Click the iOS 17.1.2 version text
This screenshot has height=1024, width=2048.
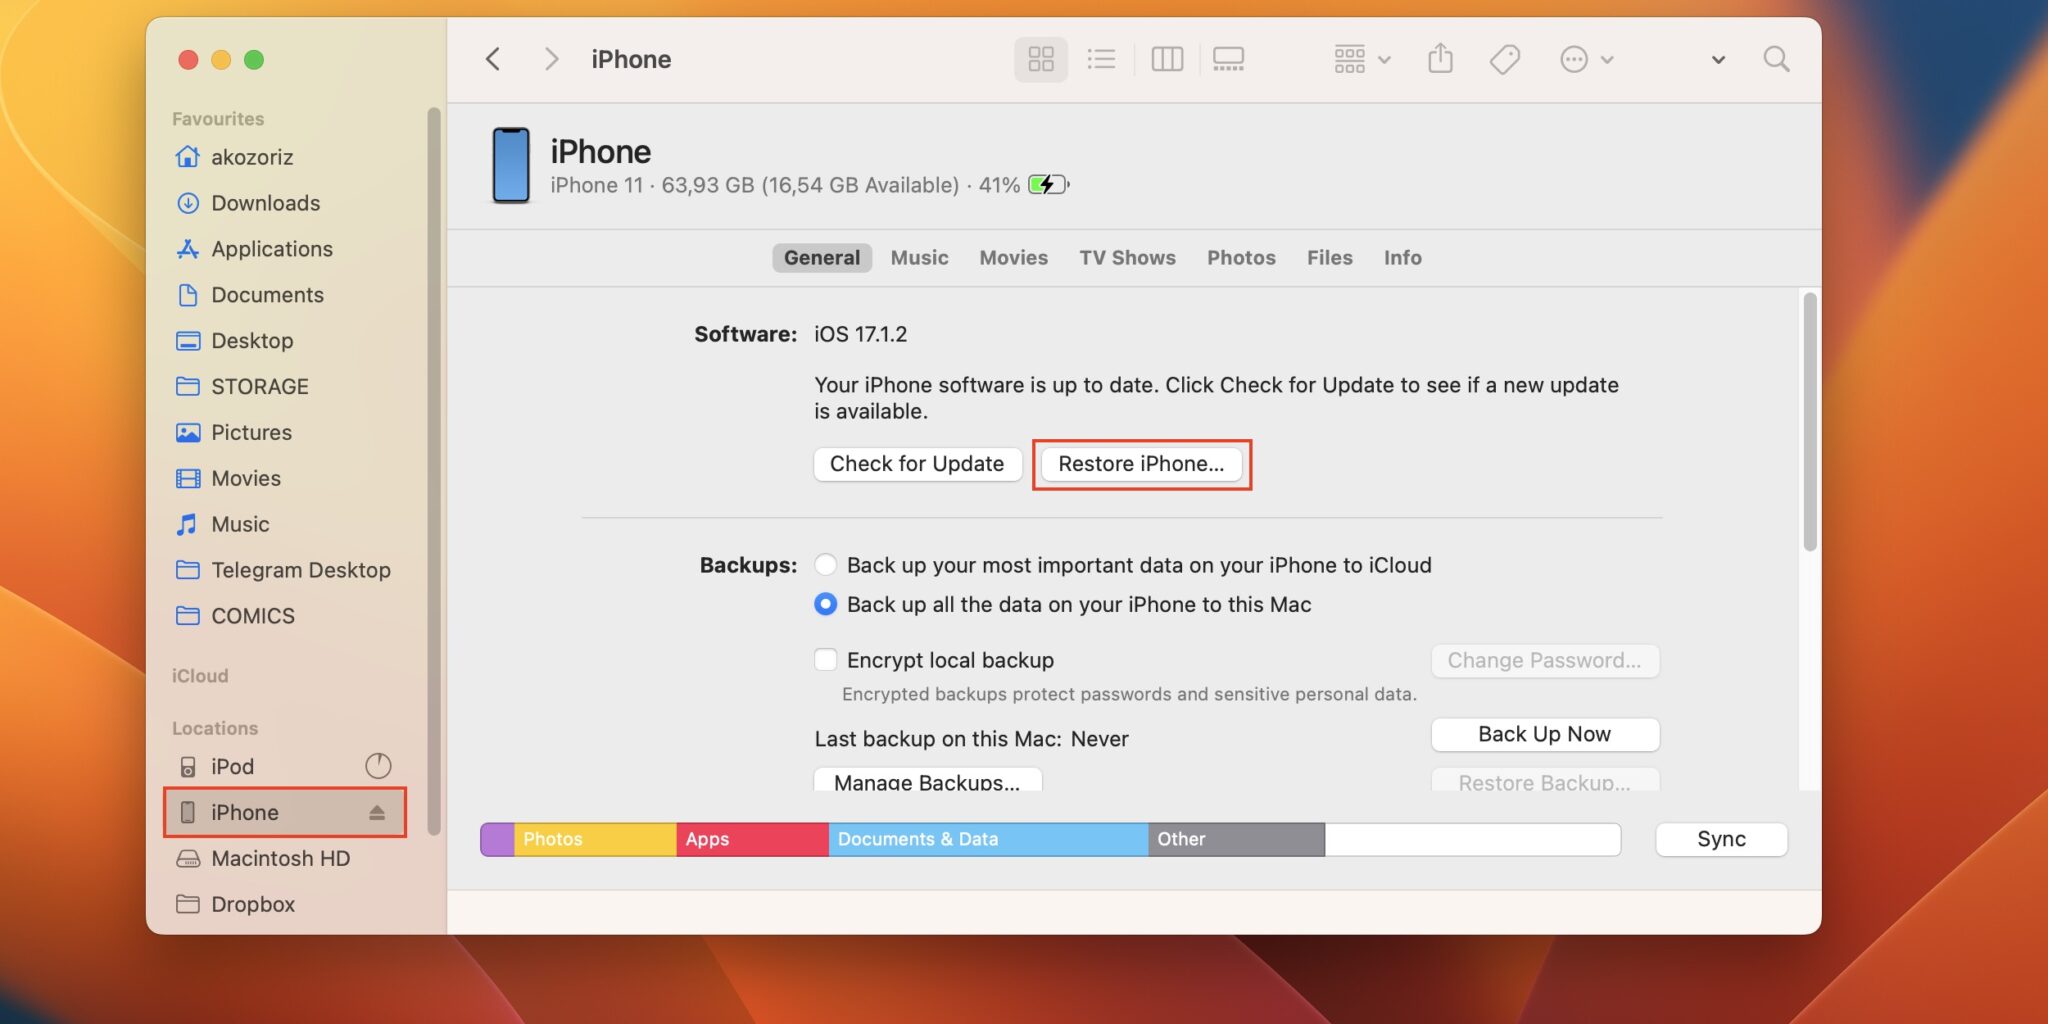860,334
